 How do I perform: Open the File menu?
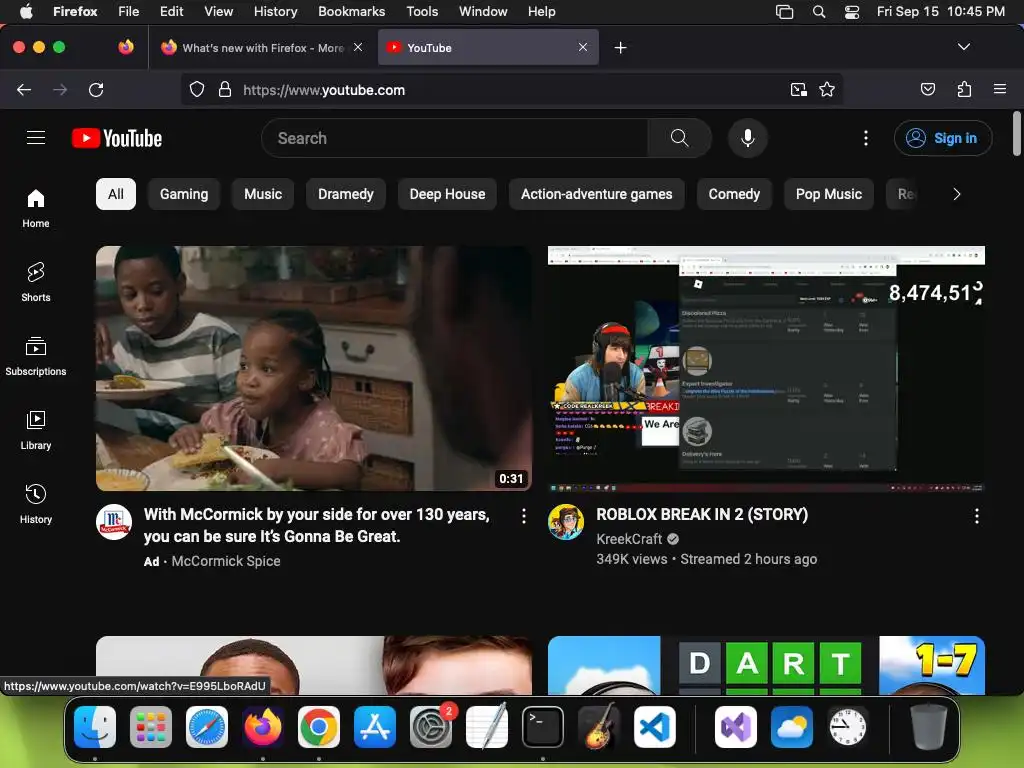(x=129, y=12)
